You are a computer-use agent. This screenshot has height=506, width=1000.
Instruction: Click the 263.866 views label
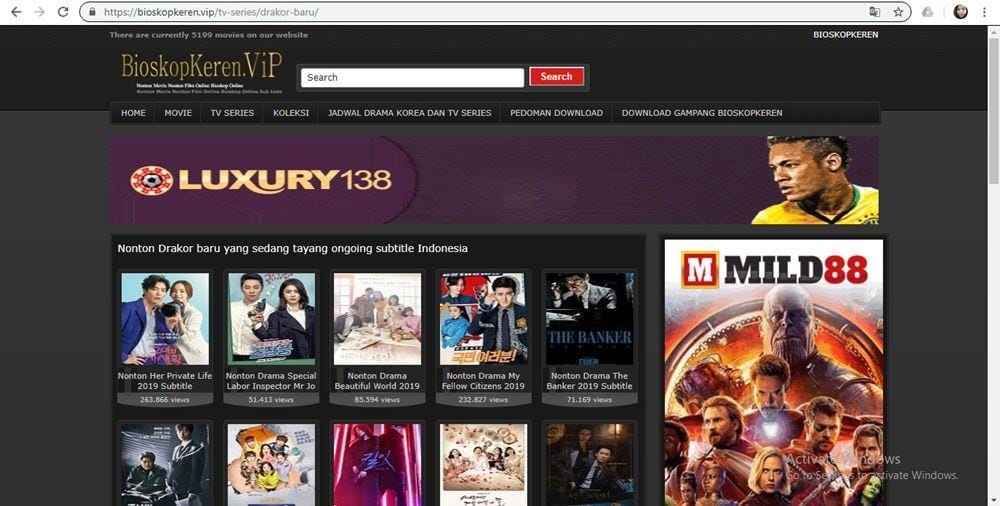(x=165, y=400)
